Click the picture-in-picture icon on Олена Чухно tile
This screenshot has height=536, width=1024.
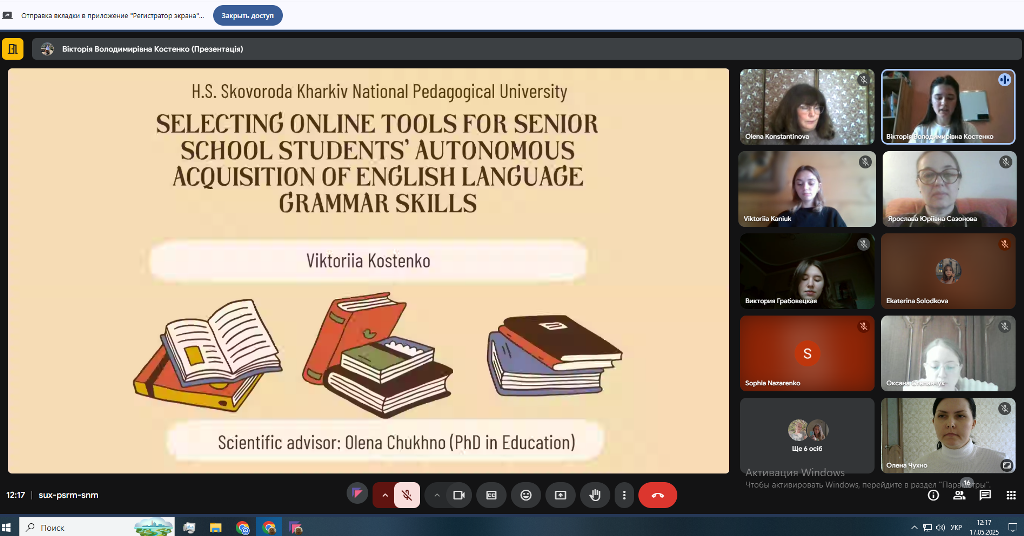pyautogui.click(x=1006, y=465)
